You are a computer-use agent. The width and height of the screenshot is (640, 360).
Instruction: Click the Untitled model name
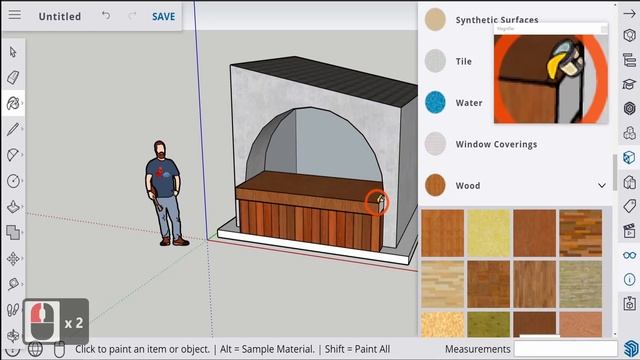60,17
